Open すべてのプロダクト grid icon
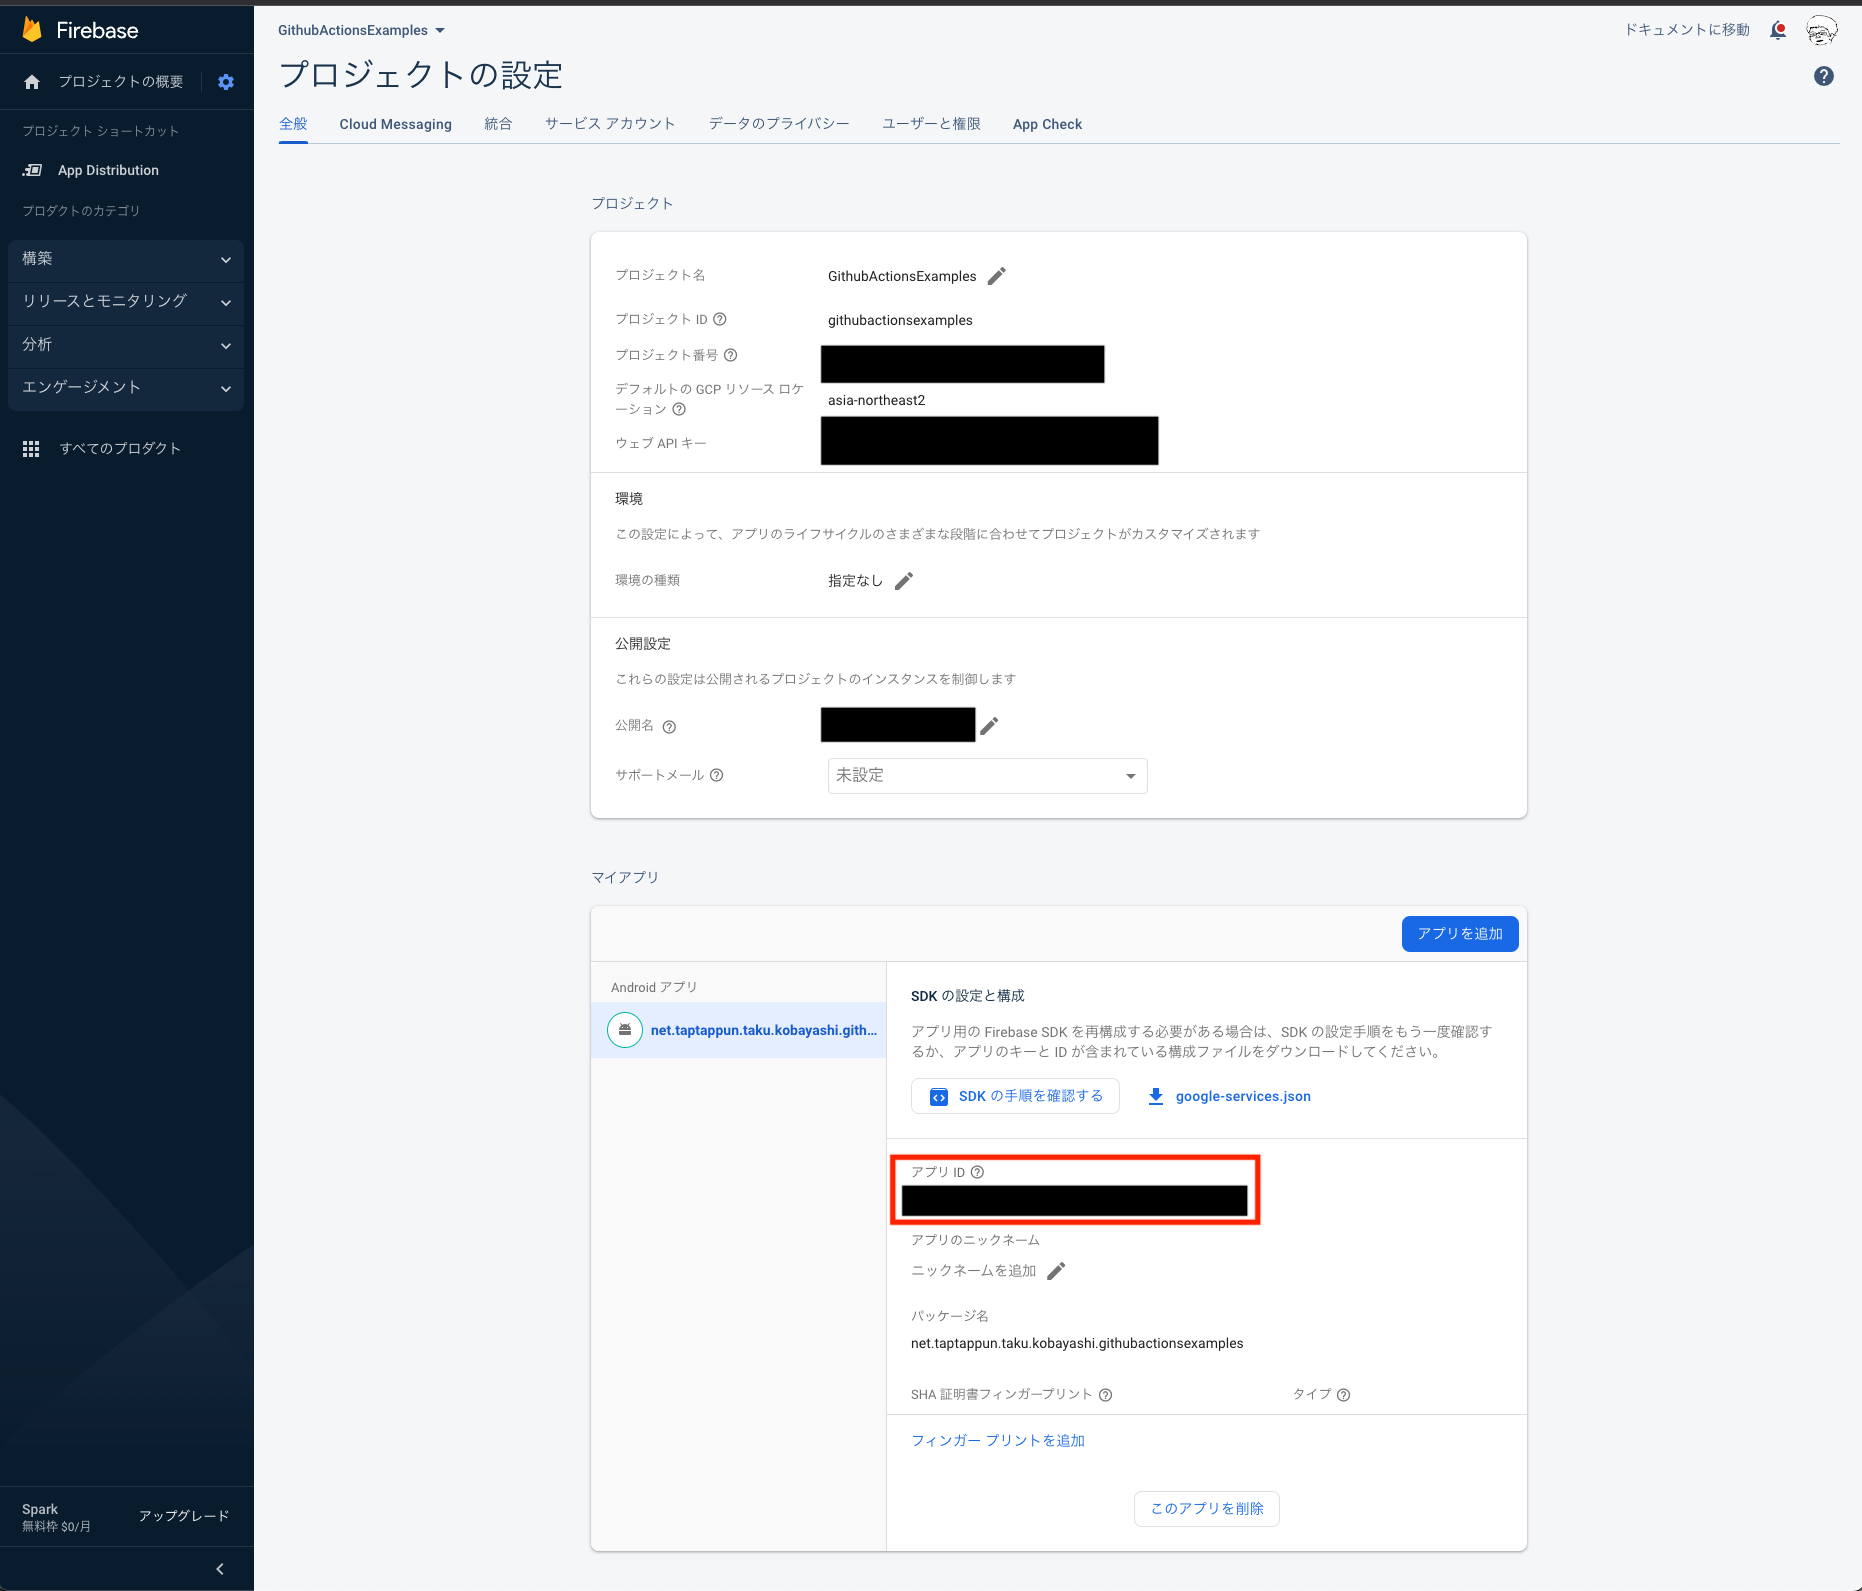This screenshot has height=1591, width=1862. (x=31, y=448)
